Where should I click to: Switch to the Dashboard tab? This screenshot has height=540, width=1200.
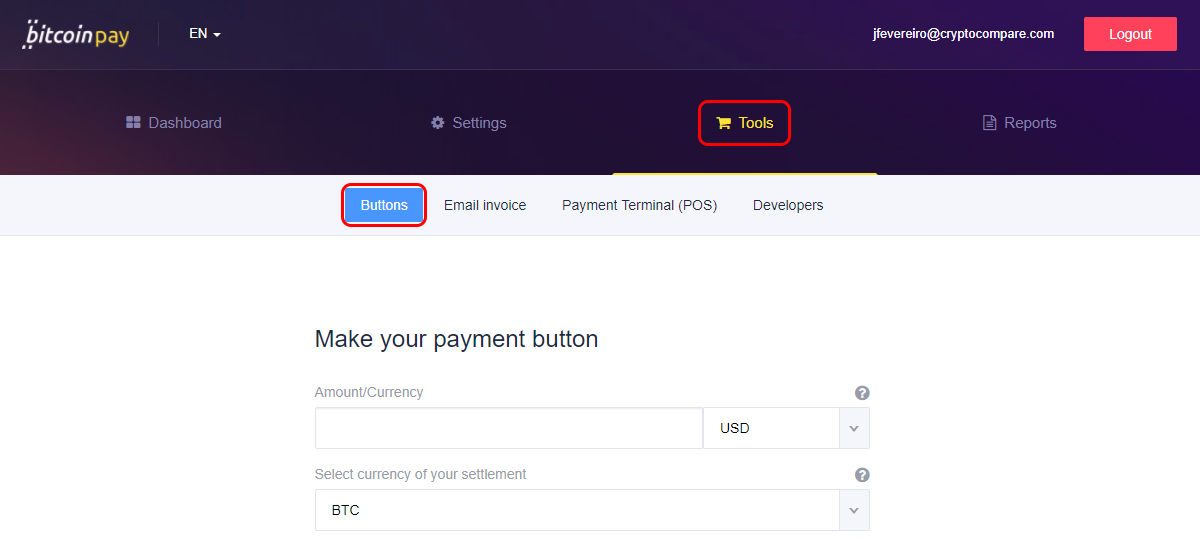tap(174, 123)
